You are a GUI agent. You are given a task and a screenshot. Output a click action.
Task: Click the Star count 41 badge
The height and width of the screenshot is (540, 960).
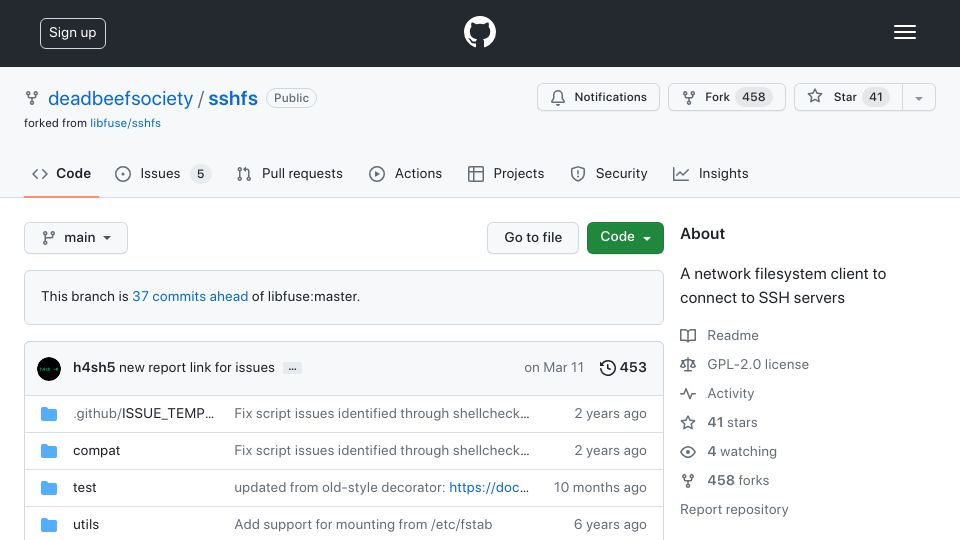[x=876, y=97]
